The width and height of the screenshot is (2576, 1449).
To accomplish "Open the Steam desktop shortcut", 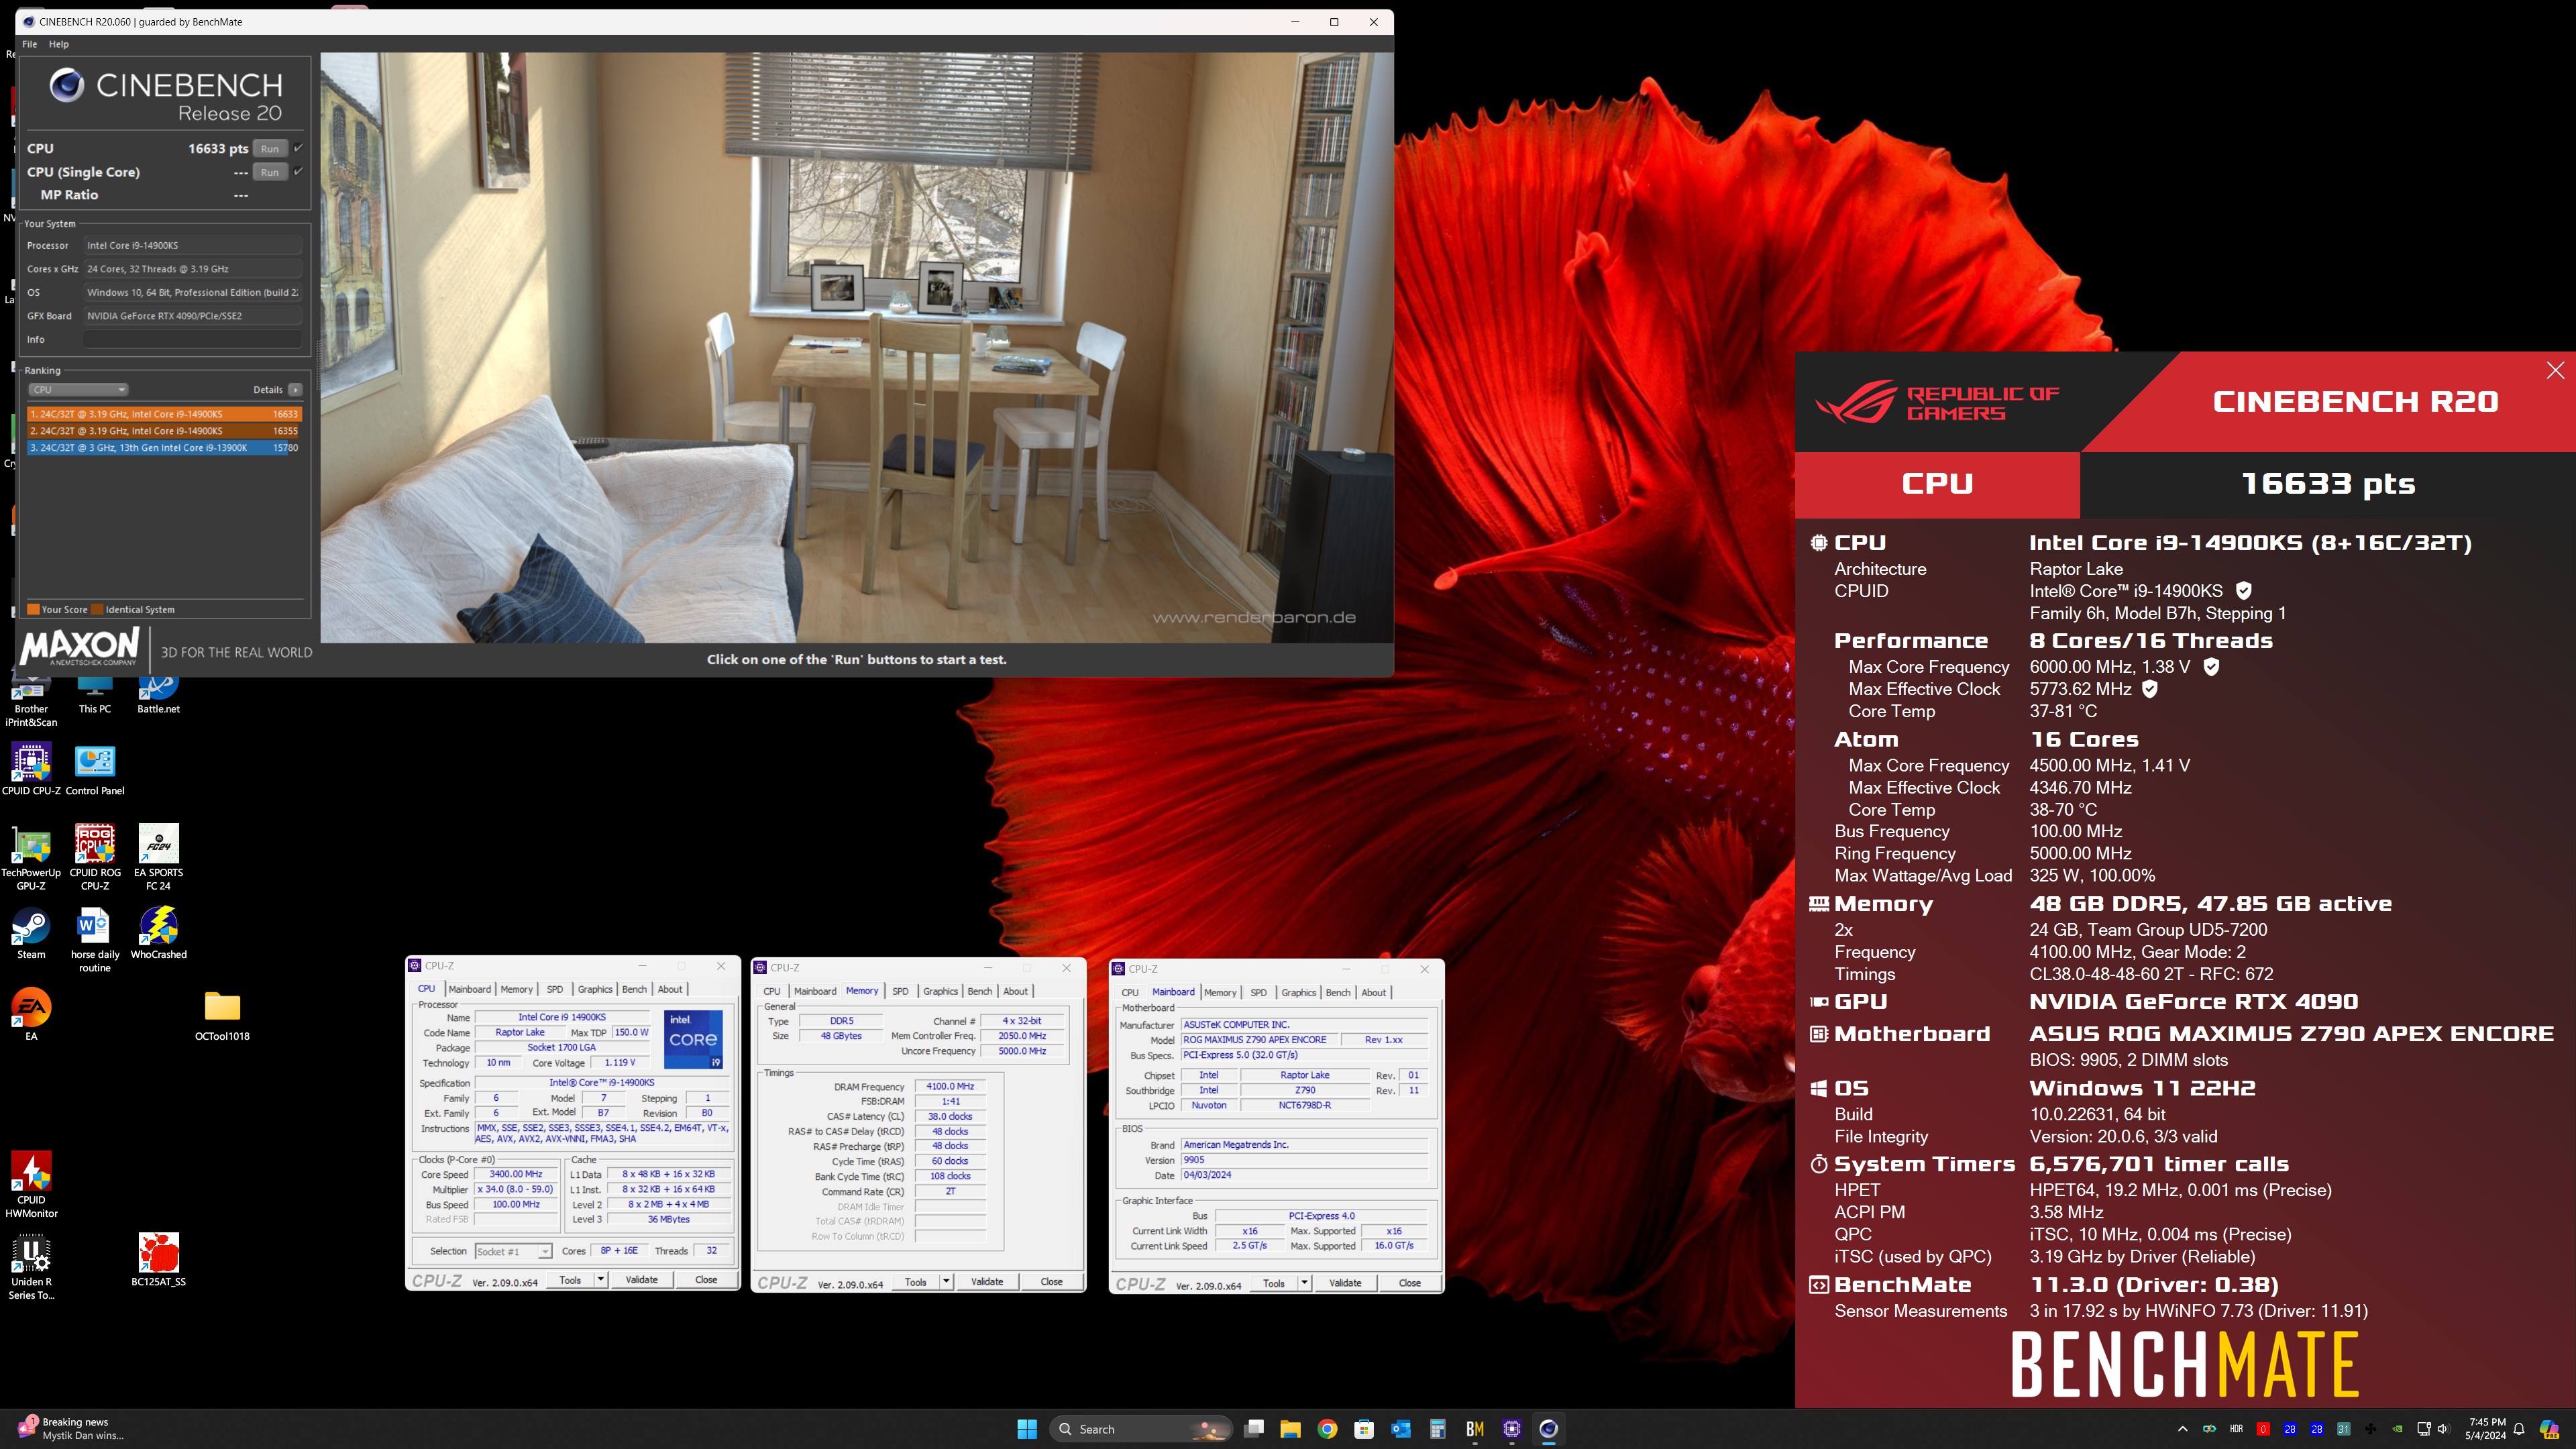I will tap(31, 934).
